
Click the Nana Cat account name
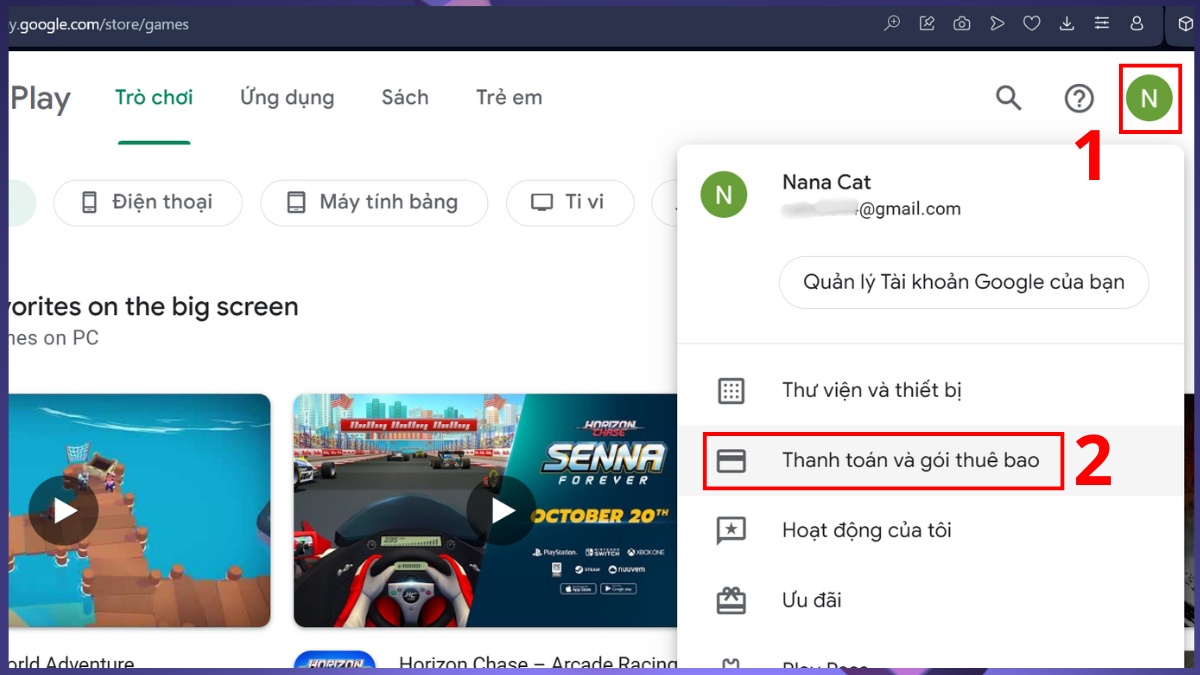(826, 182)
